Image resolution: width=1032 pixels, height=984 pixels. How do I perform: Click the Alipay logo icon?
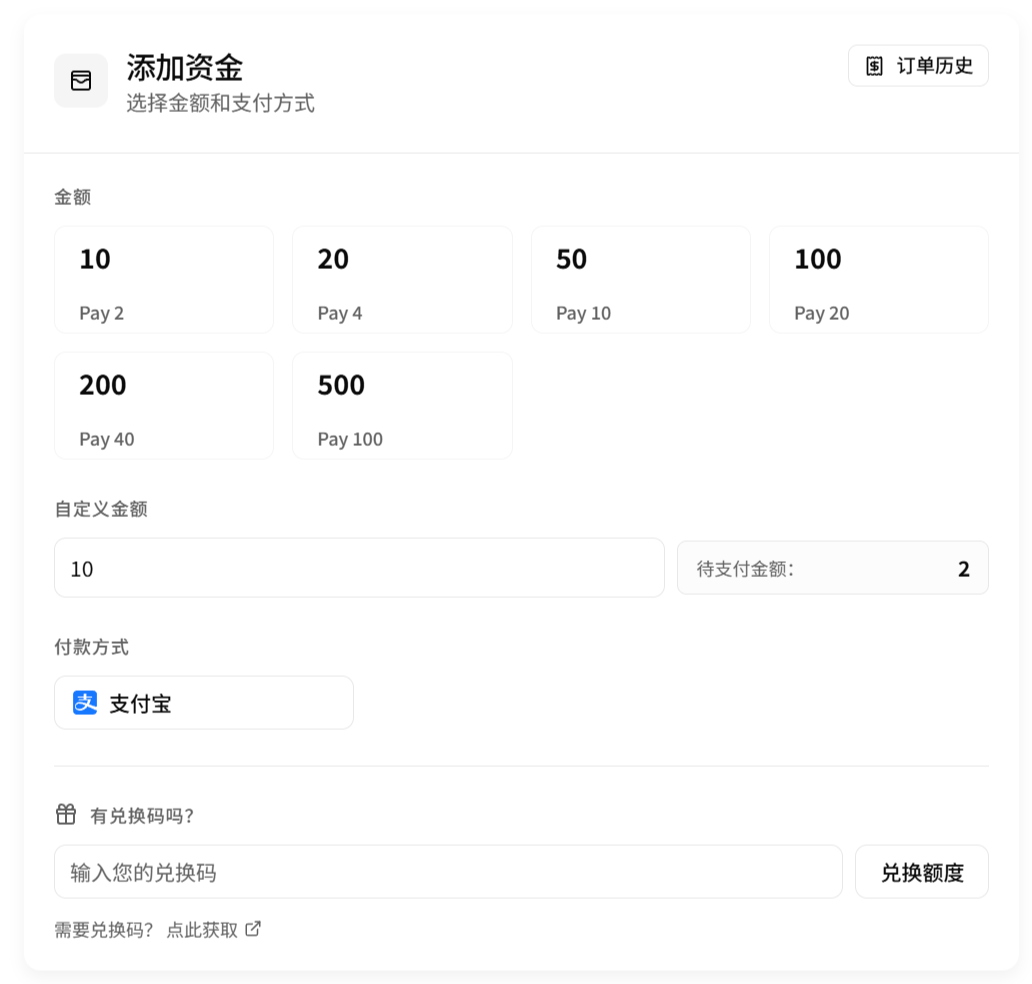click(85, 703)
